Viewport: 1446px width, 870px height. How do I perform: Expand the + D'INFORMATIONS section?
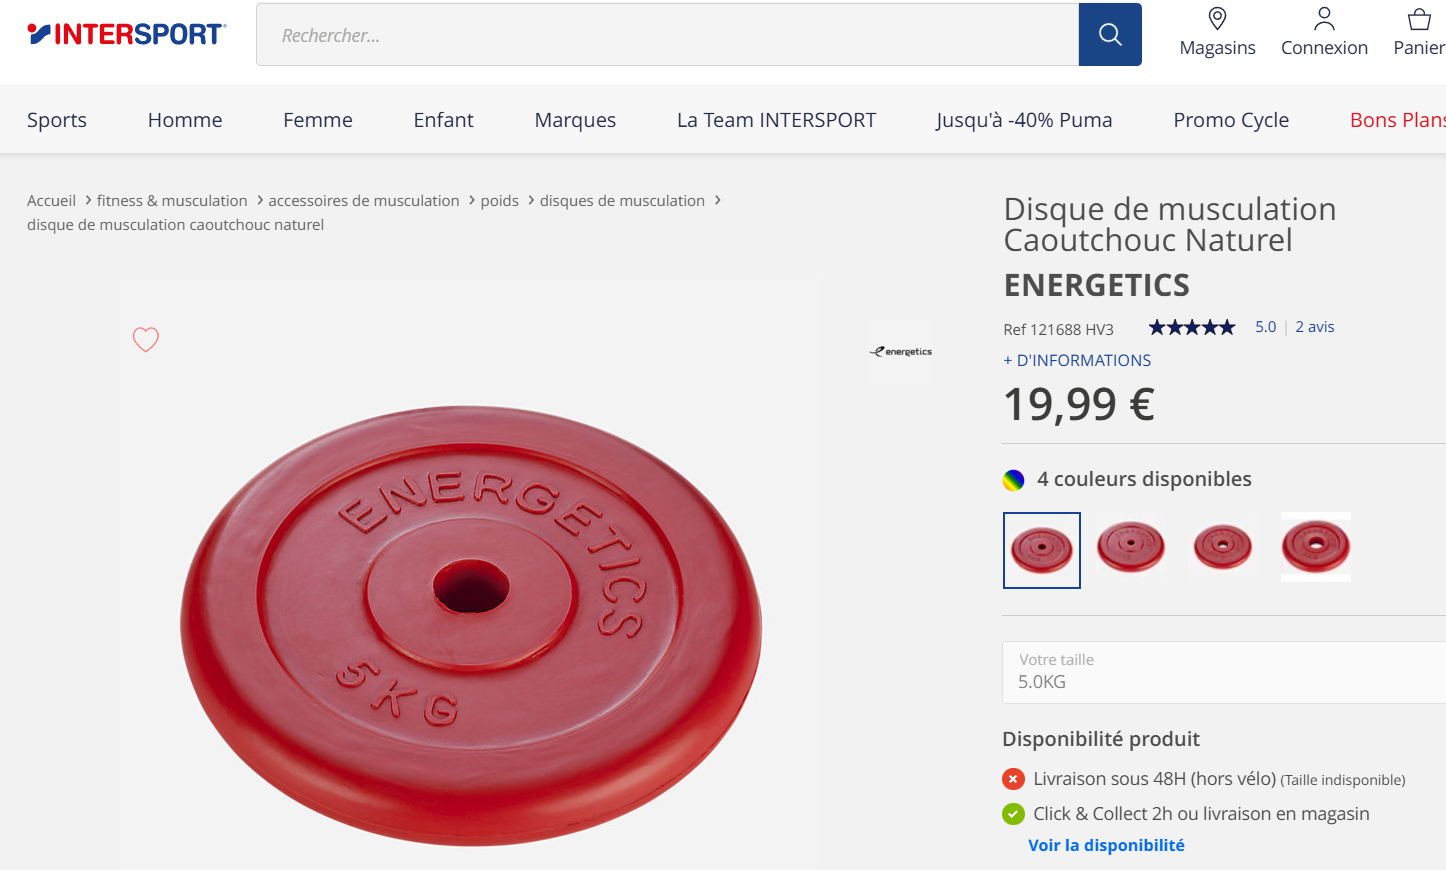pyautogui.click(x=1077, y=360)
